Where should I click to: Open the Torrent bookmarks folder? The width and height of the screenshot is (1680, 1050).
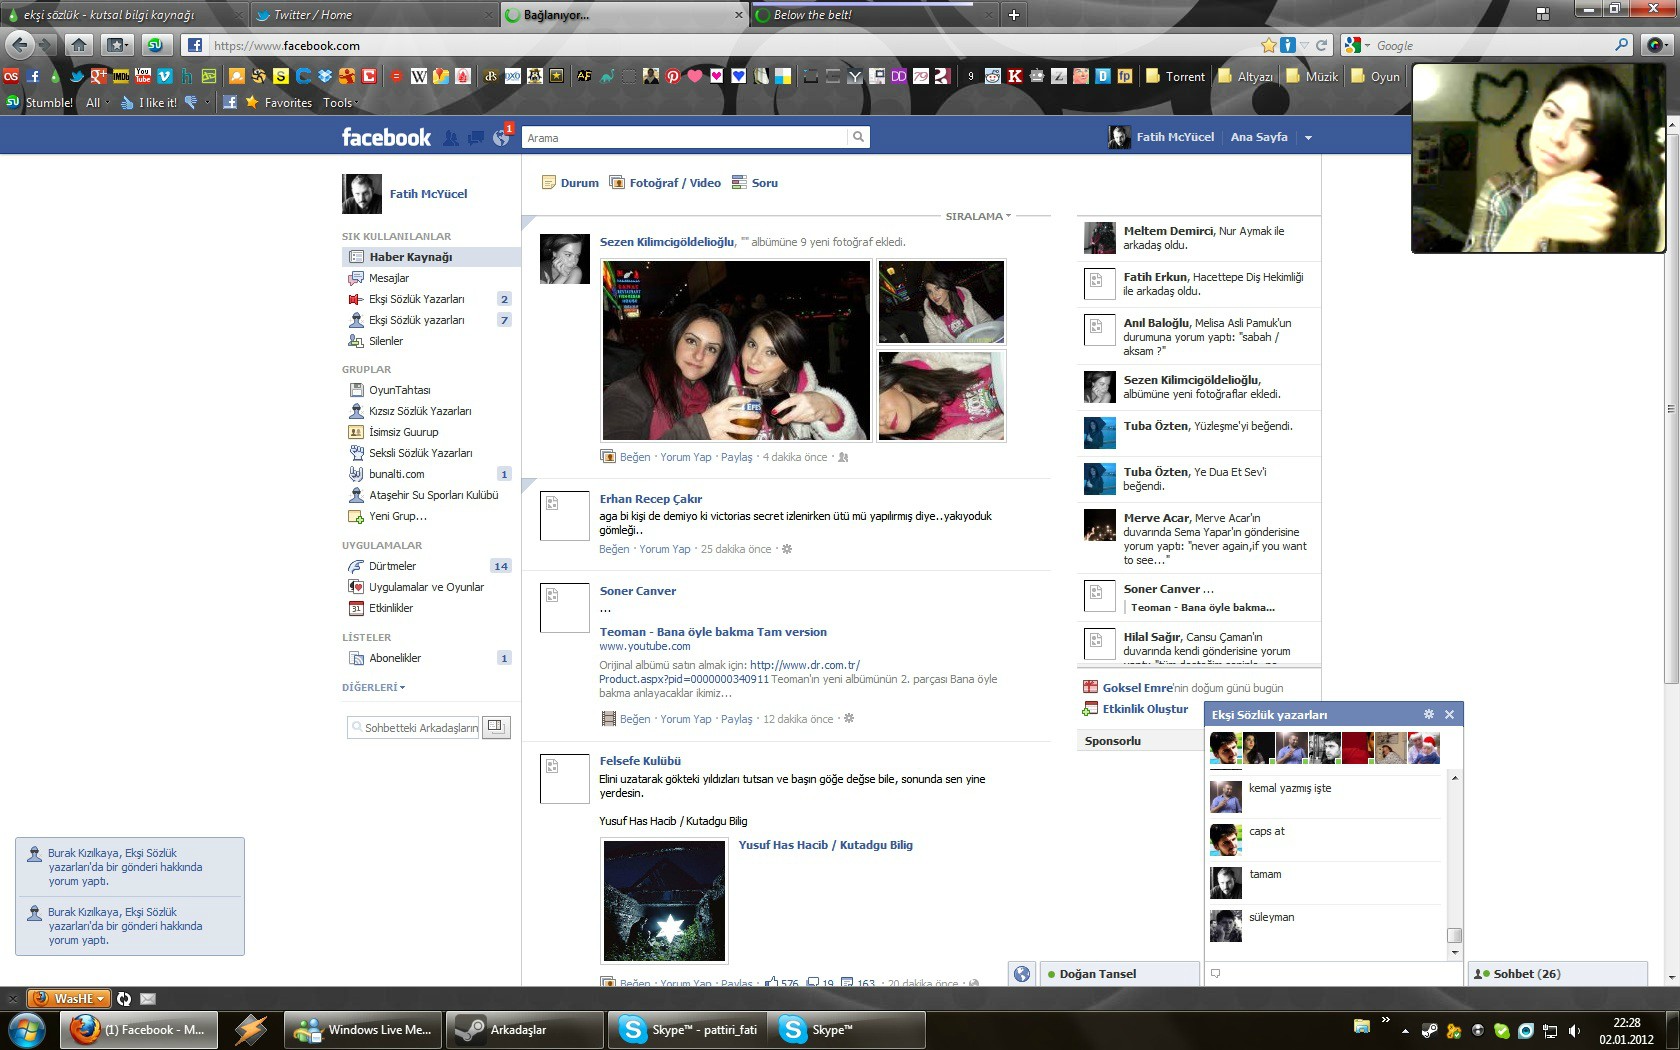pos(1175,76)
